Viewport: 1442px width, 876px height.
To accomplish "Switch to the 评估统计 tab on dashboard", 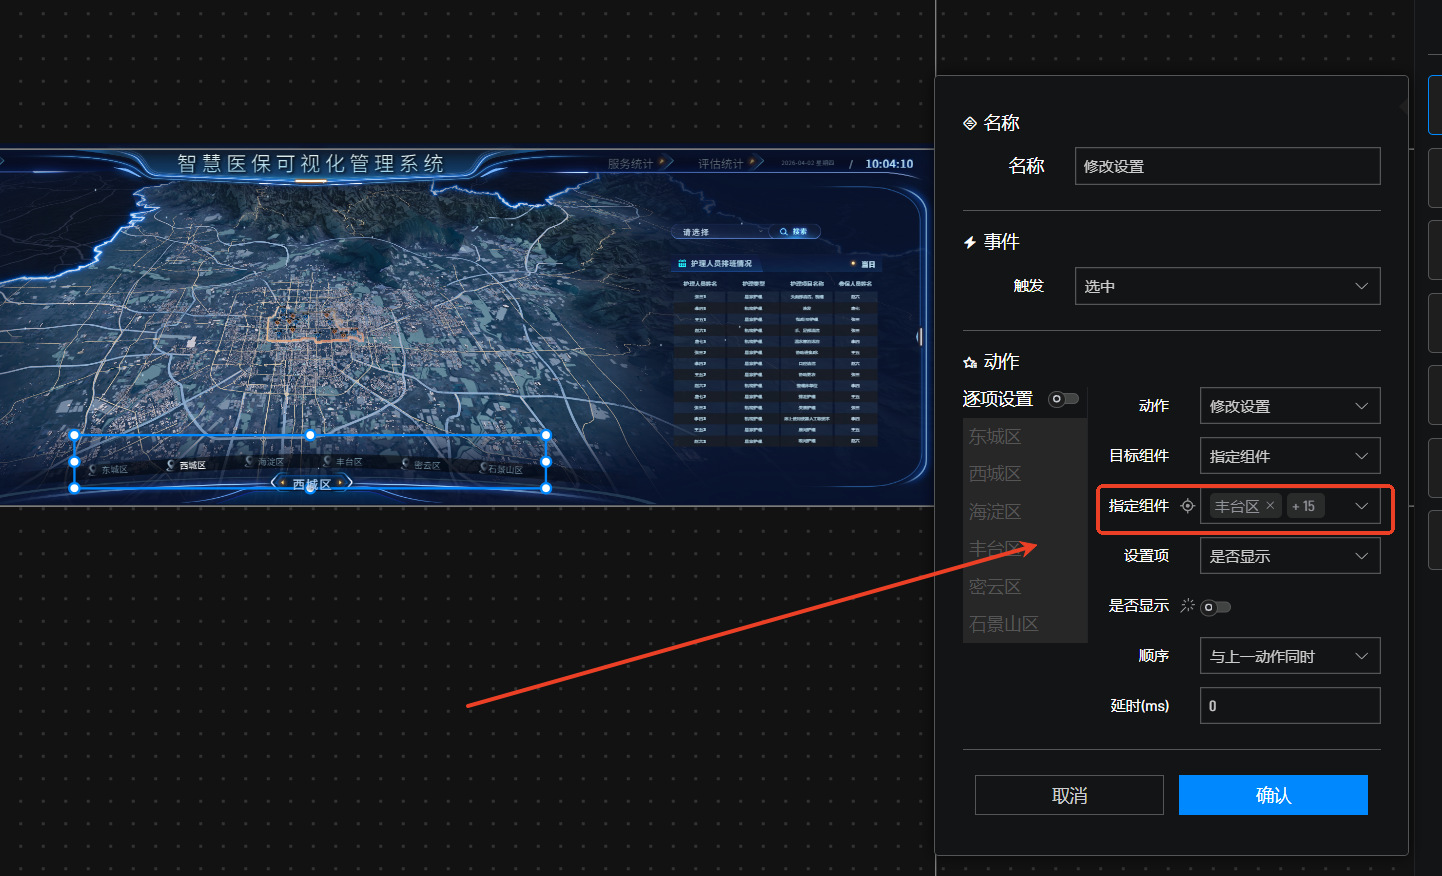I will point(723,164).
